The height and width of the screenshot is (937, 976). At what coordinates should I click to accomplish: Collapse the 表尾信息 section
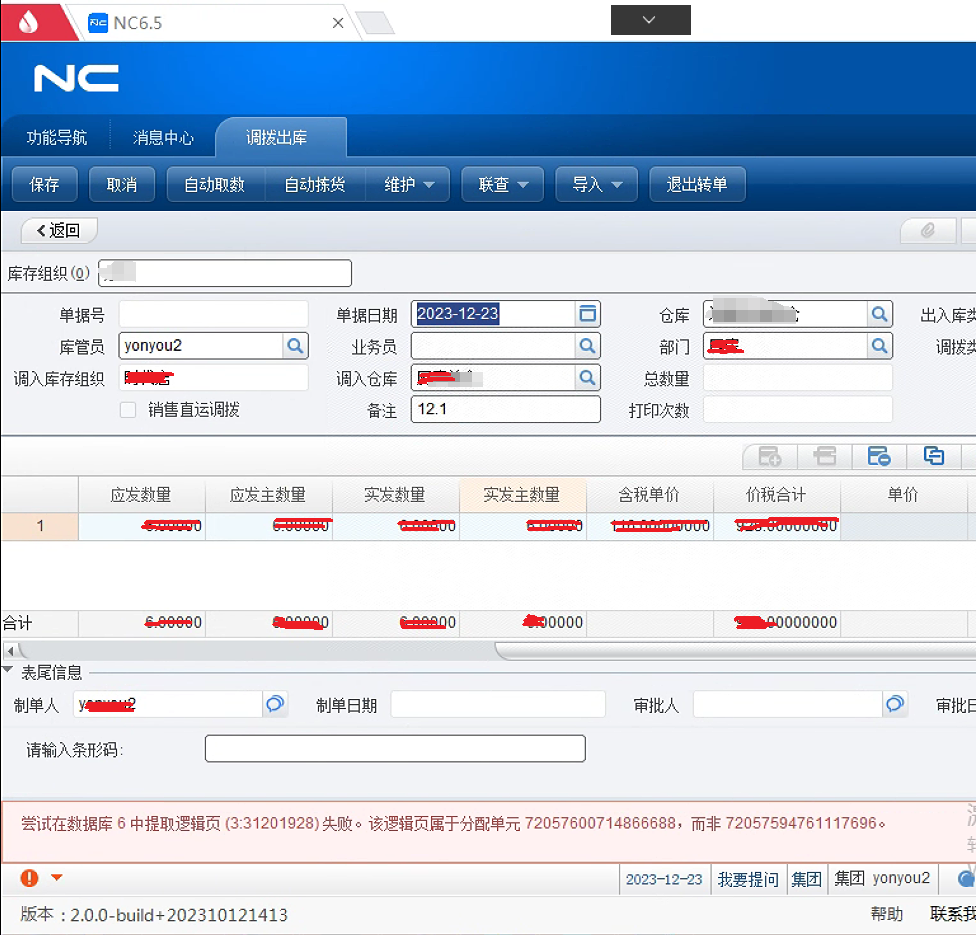[x=8, y=671]
